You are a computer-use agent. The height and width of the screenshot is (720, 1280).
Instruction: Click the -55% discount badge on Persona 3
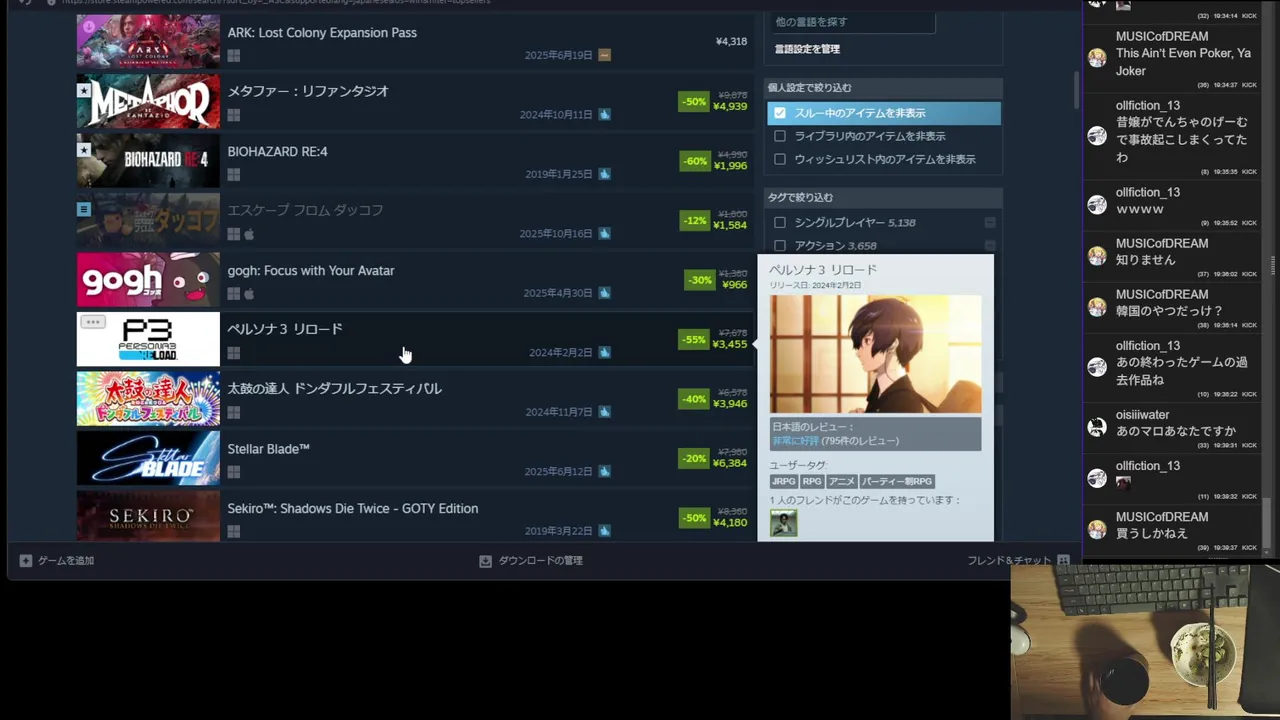[x=693, y=340]
